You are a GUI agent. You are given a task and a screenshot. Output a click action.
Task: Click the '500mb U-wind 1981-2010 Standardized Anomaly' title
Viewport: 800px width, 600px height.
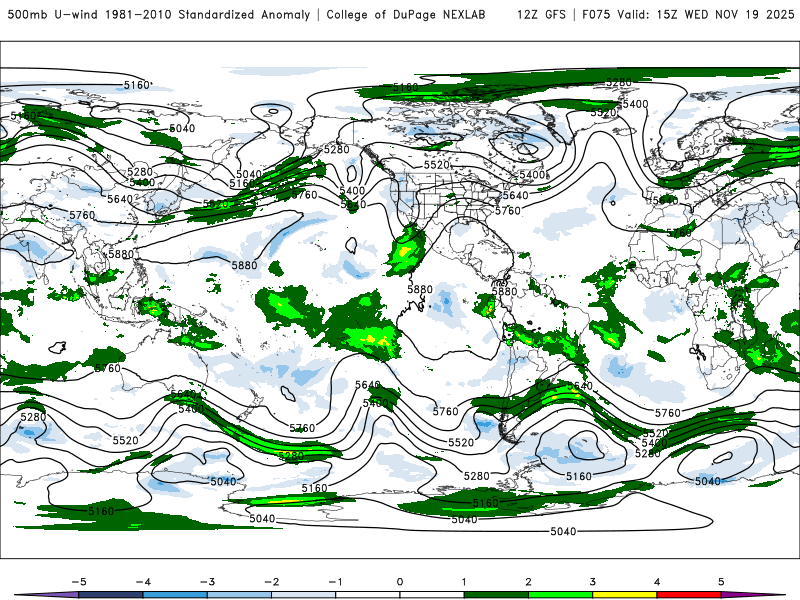point(159,15)
